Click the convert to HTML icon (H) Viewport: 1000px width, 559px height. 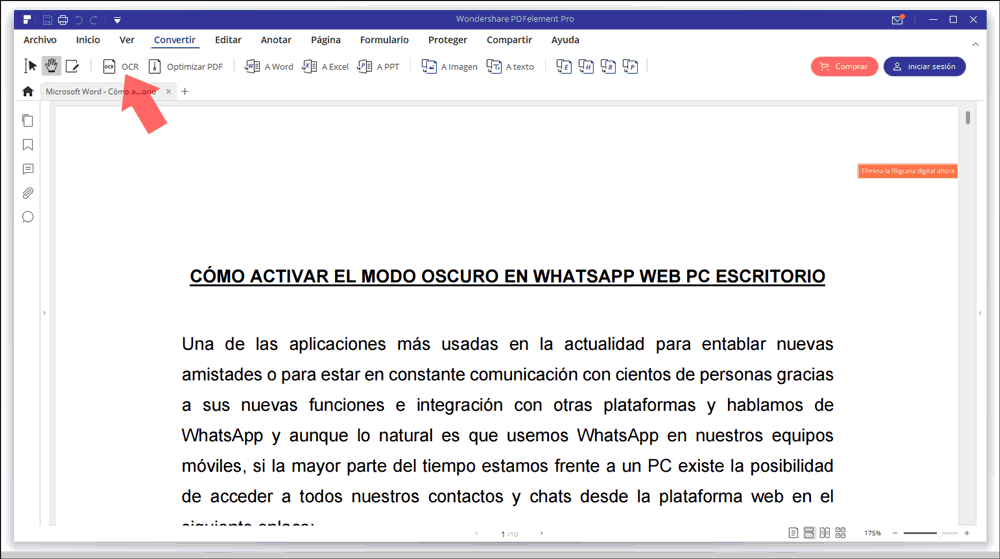[586, 66]
